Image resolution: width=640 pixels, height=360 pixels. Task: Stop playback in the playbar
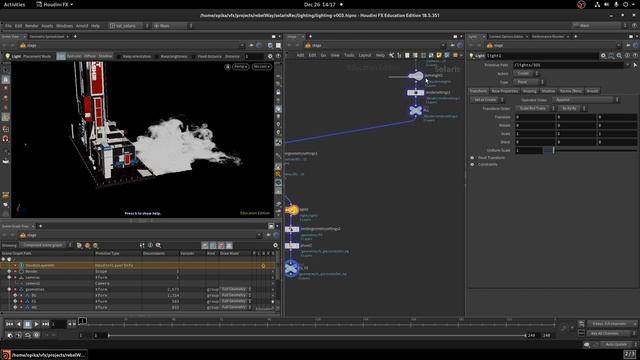pos(27,324)
